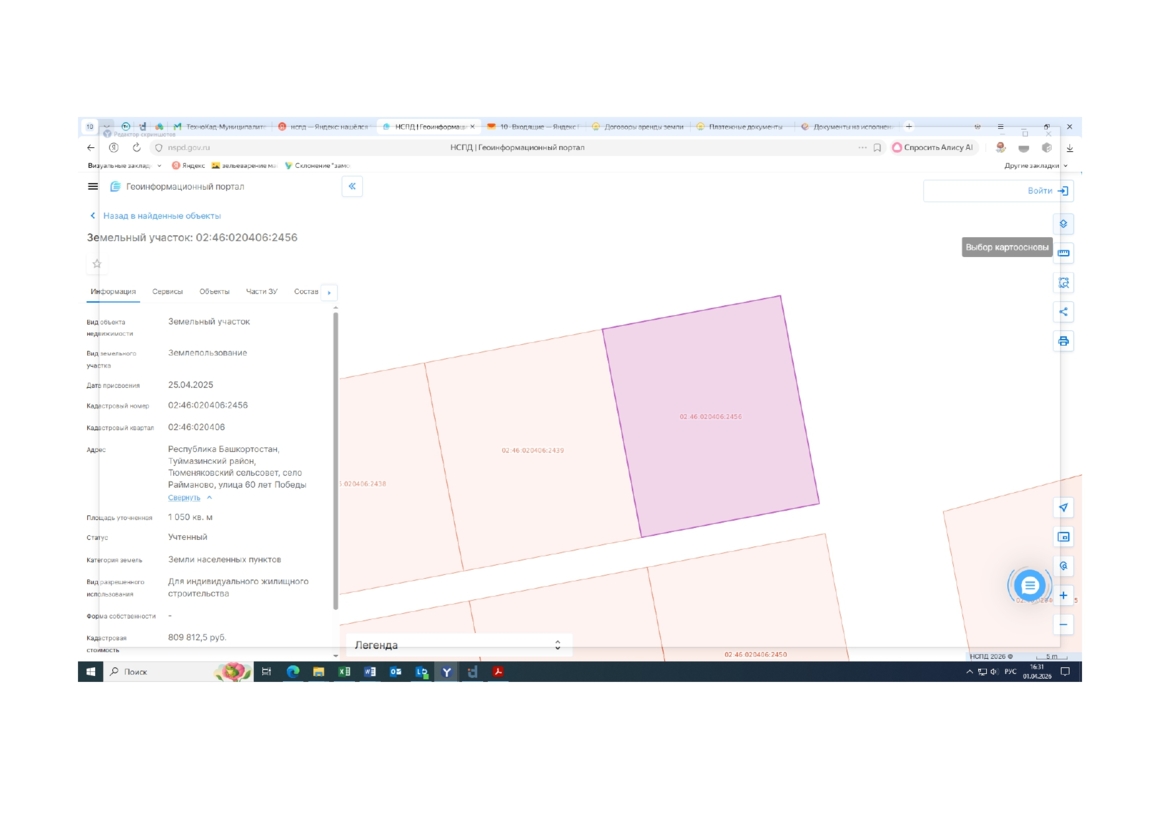Screen dimensions: 1160x820
Task: Open Excel from the Windows taskbar
Action: tap(344, 672)
